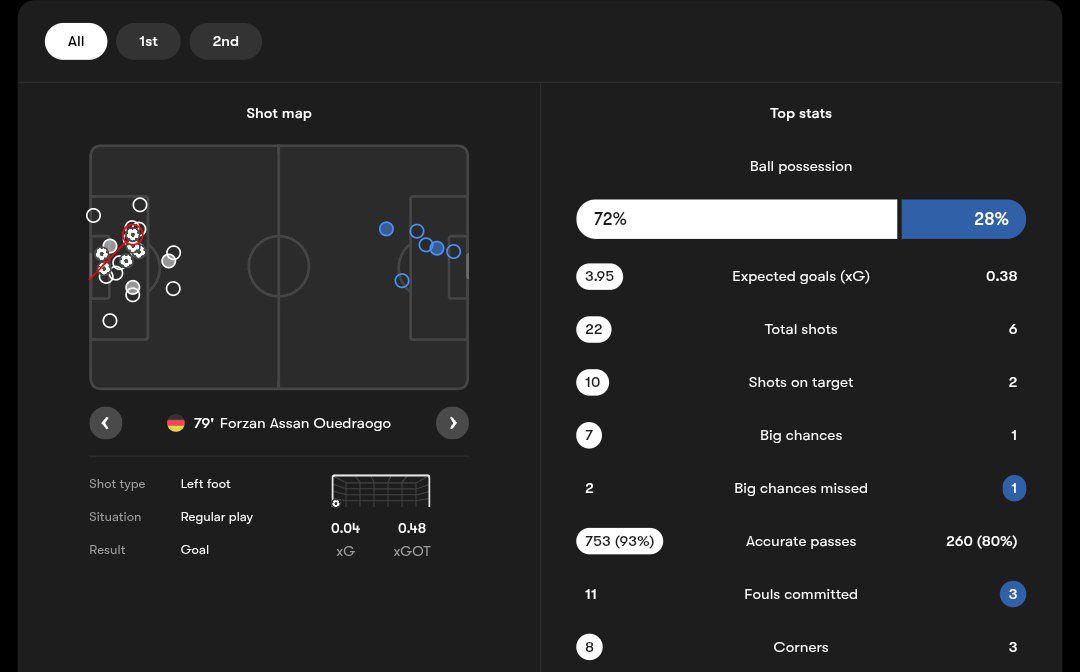Switch to the 2nd half tab
The width and height of the screenshot is (1080, 672).
(225, 41)
